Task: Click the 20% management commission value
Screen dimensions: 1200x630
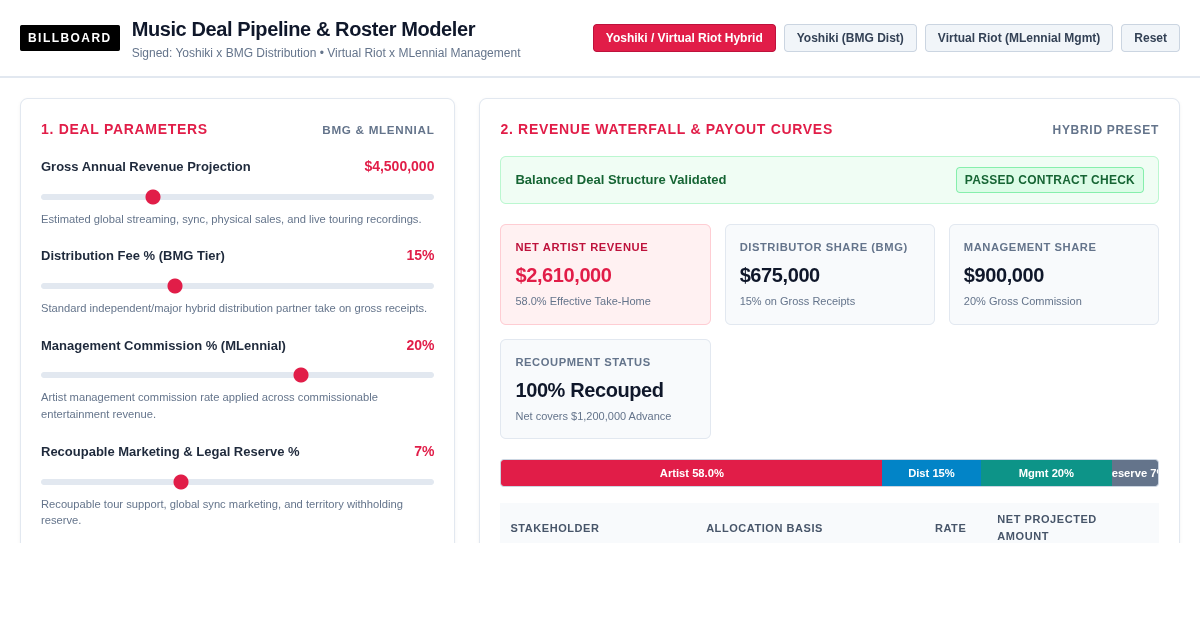Action: pos(420,345)
